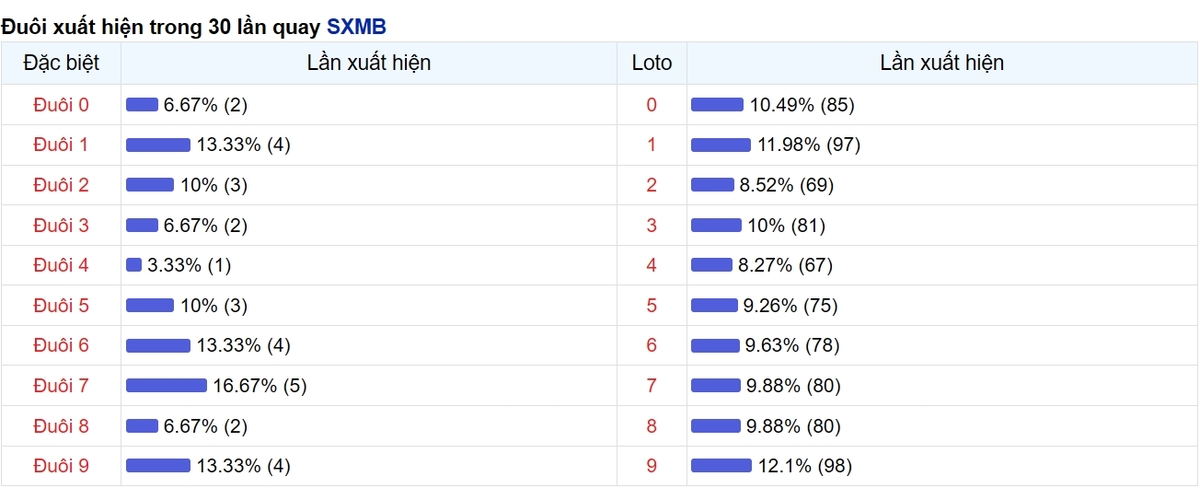Click the Đuôi 4 label
This screenshot has height=488, width=1200.
(61, 265)
